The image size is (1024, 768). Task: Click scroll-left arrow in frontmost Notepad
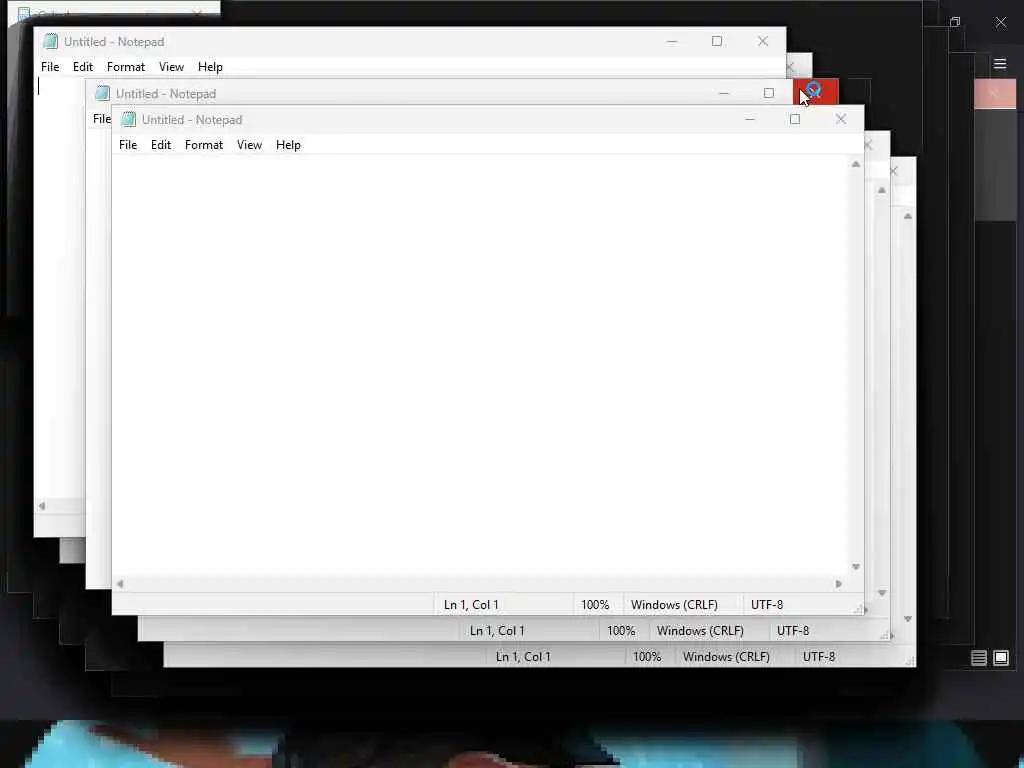point(120,584)
